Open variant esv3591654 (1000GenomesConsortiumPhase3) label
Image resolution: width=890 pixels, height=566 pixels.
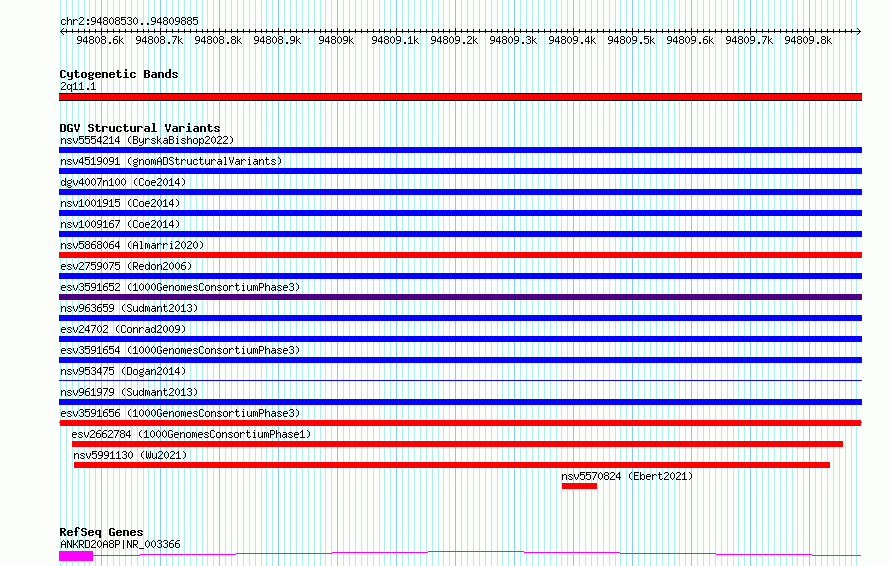click(x=180, y=350)
